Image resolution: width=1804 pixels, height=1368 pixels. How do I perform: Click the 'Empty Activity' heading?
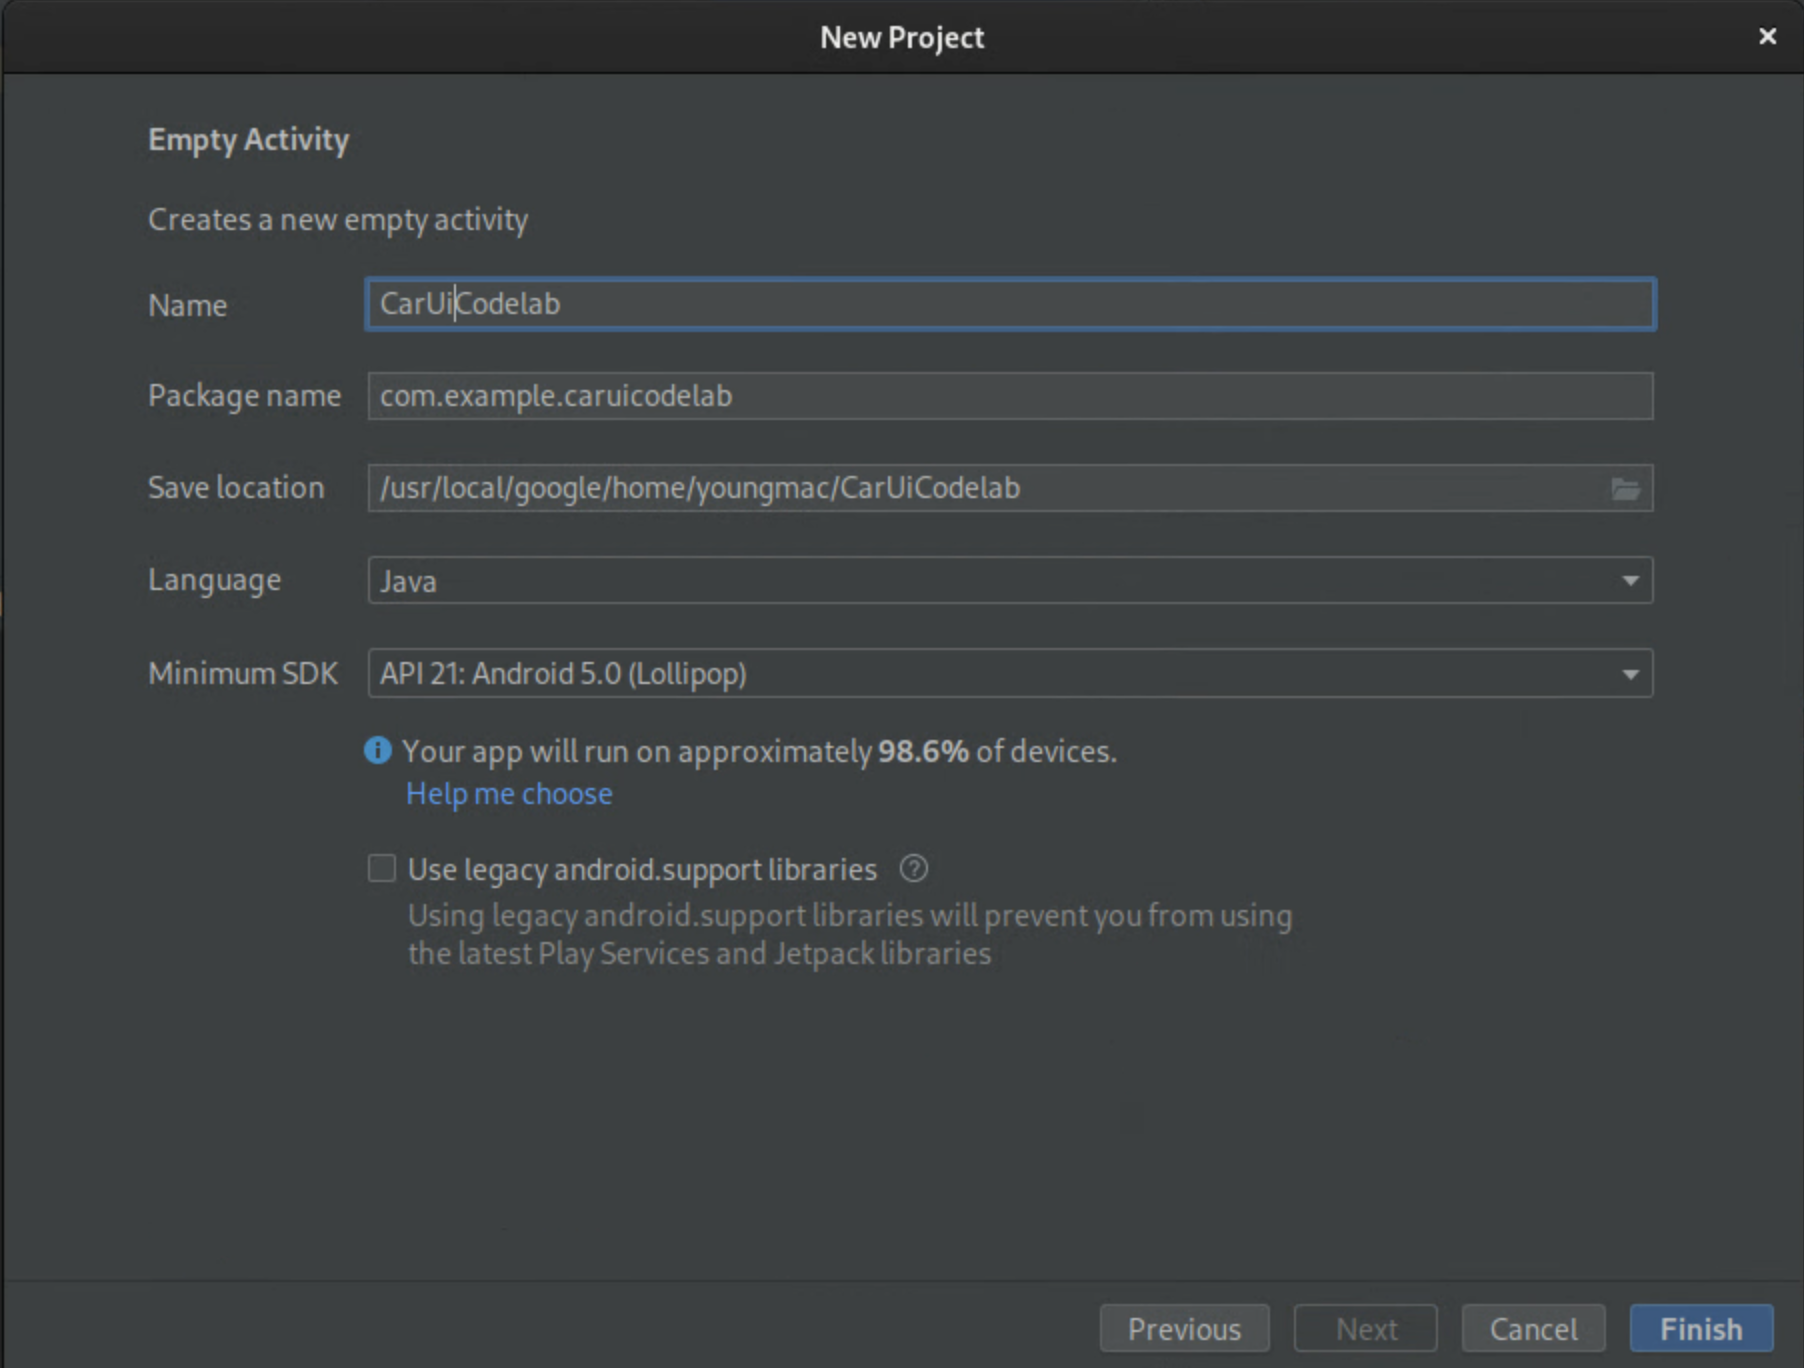(x=249, y=139)
